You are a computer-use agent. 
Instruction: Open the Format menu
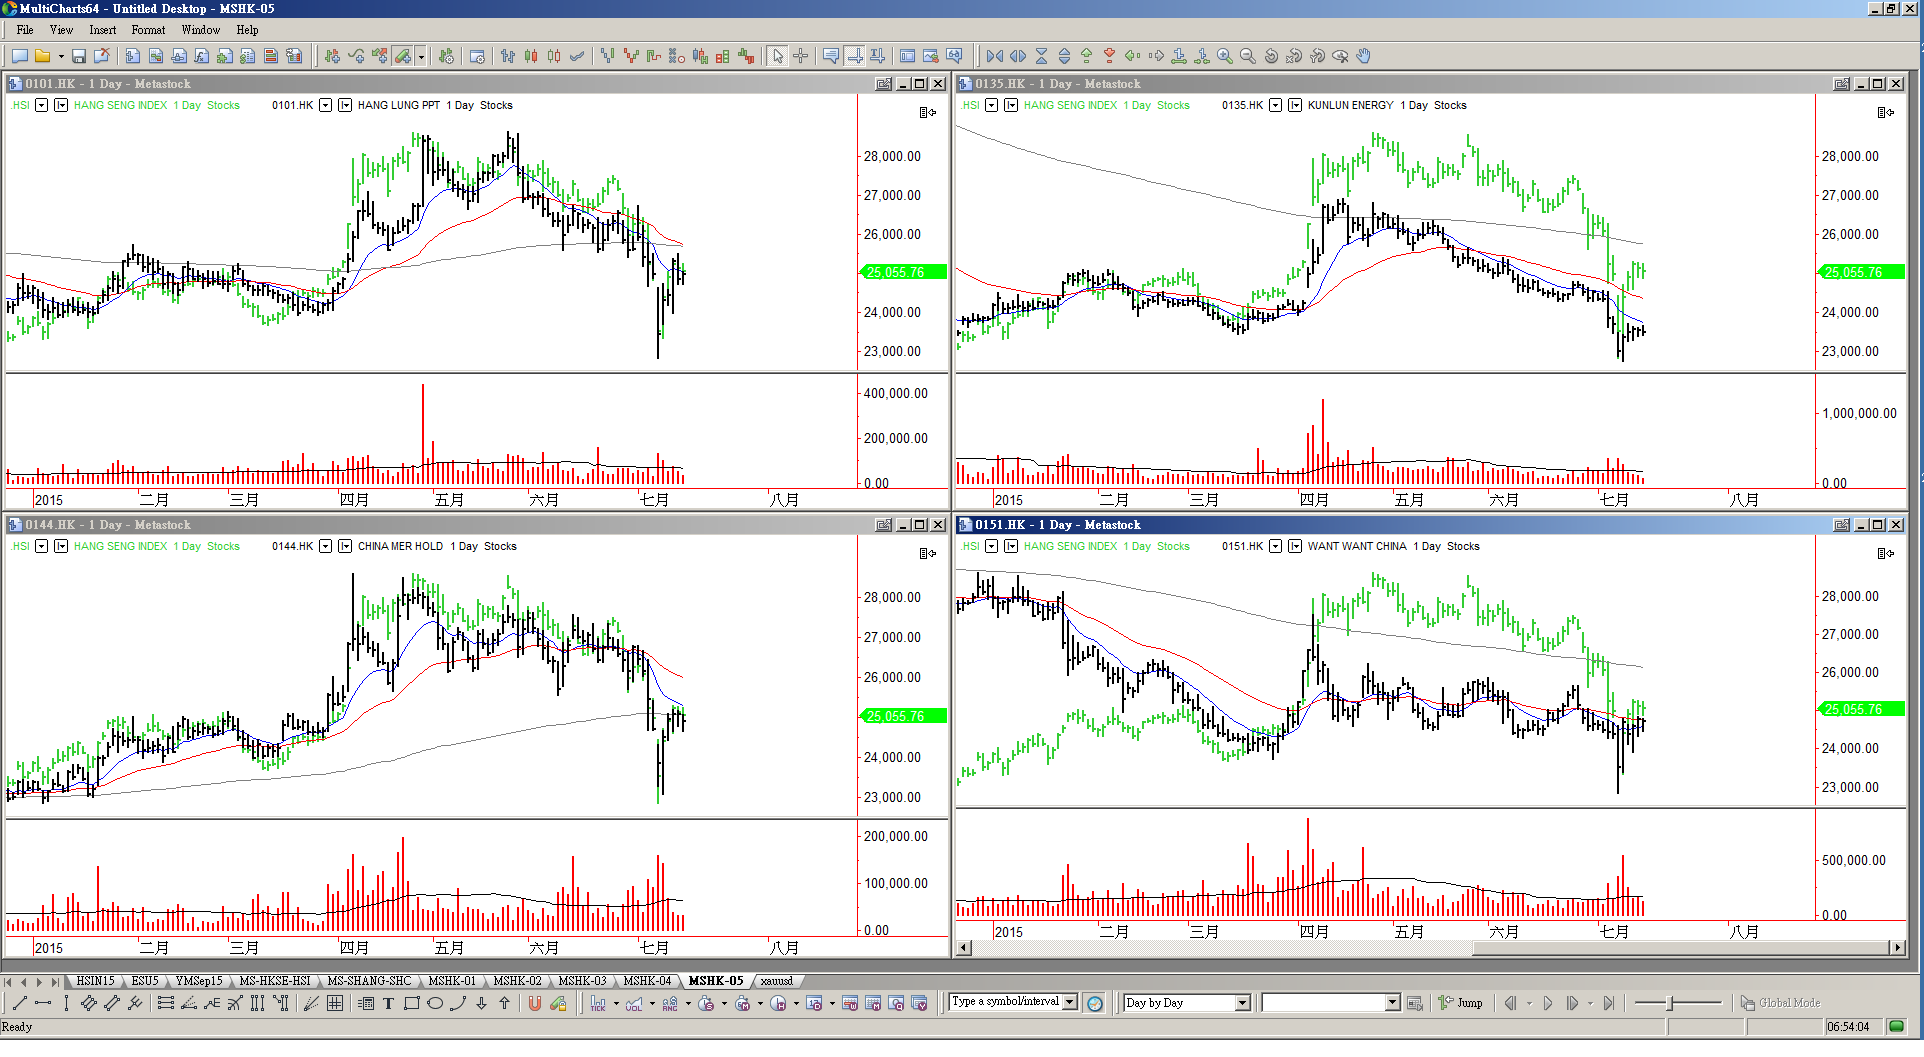tap(148, 30)
